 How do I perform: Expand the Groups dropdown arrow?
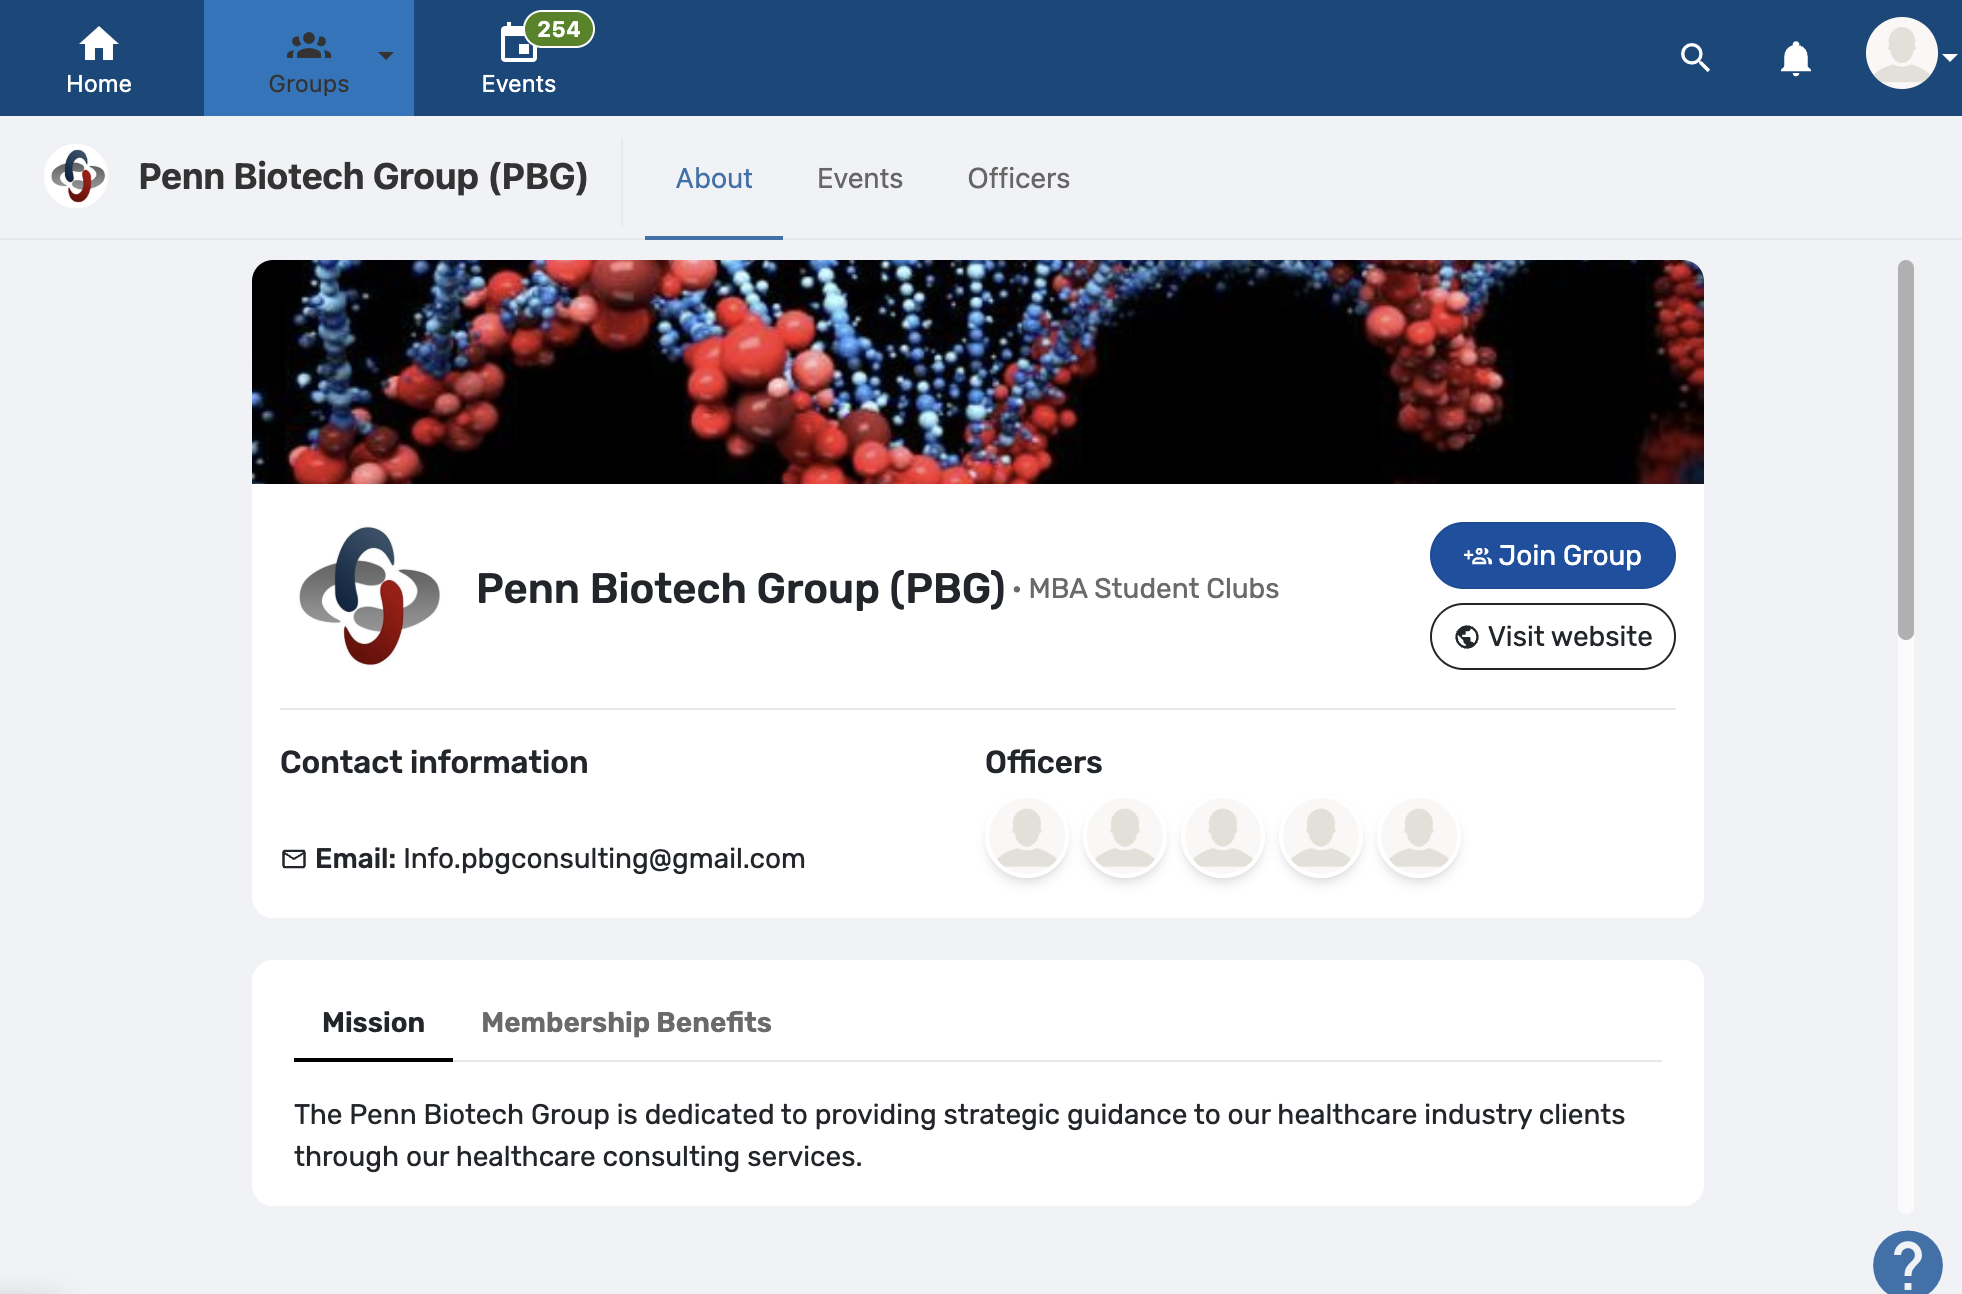click(386, 56)
